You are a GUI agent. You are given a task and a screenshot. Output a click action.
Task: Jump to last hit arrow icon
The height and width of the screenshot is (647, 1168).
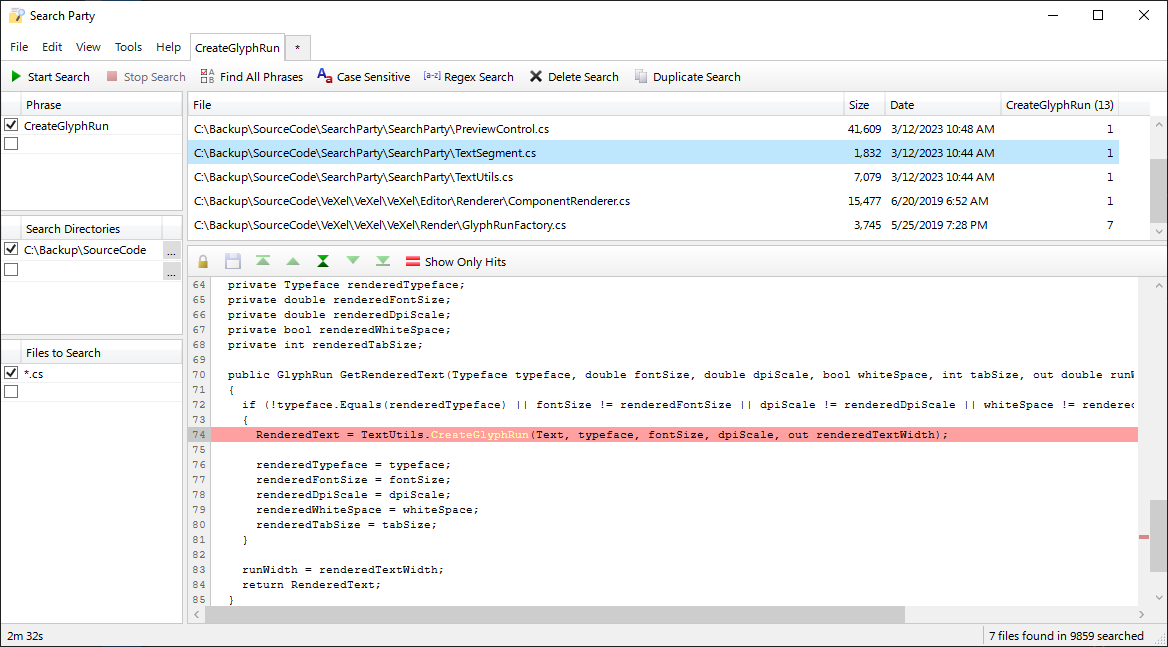[383, 261]
